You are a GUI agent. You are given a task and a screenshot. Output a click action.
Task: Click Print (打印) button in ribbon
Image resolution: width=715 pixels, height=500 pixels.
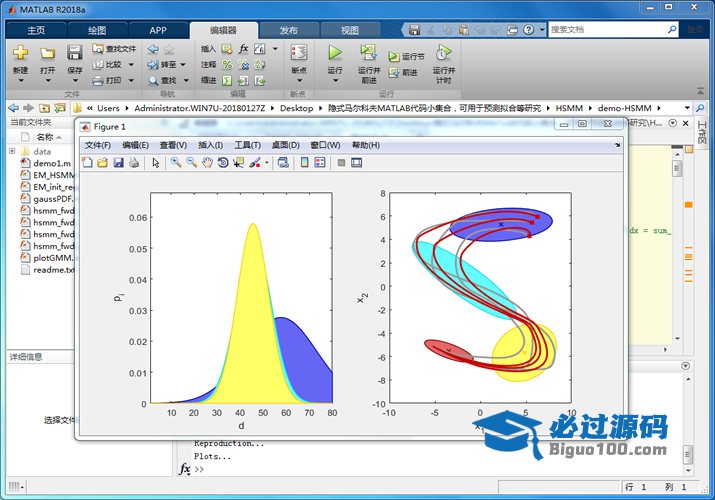click(113, 81)
